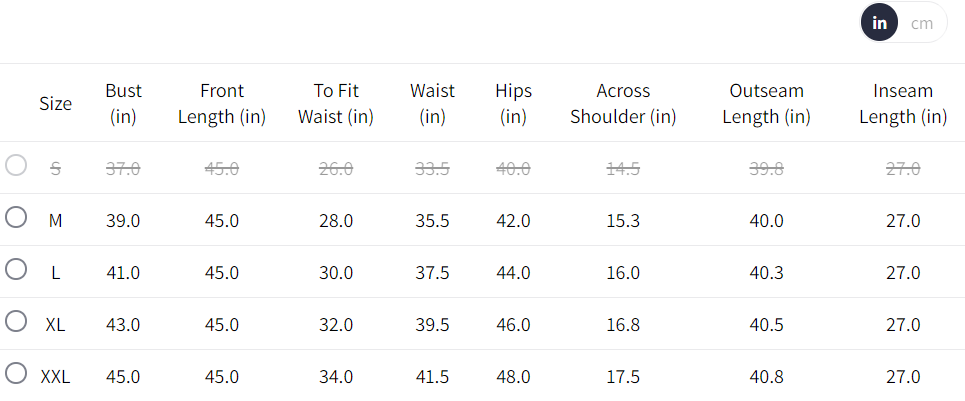This screenshot has height=401, width=965.
Task: Click To Fit Waist (in) header
Action: coord(336,103)
